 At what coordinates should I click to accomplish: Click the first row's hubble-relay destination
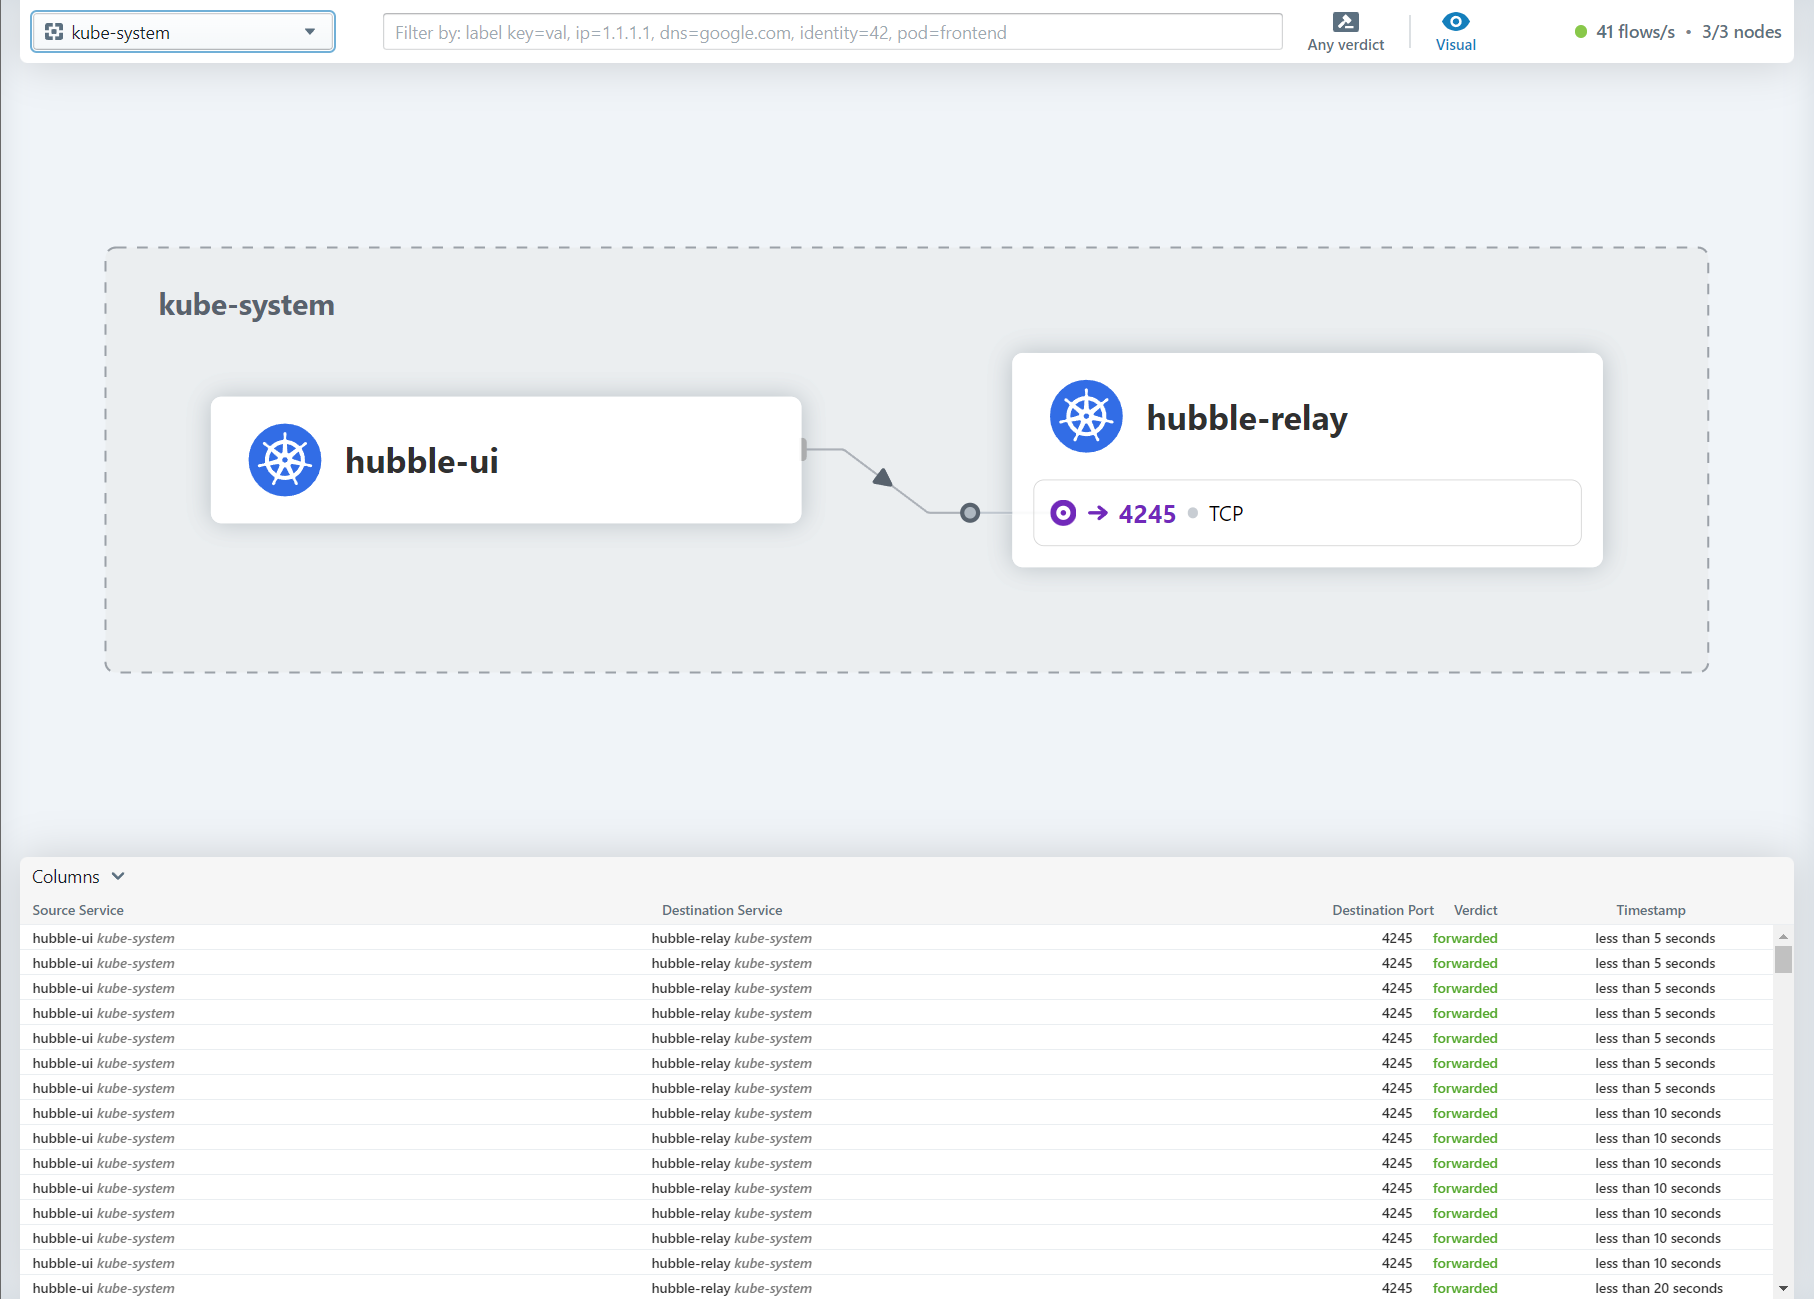coord(731,938)
